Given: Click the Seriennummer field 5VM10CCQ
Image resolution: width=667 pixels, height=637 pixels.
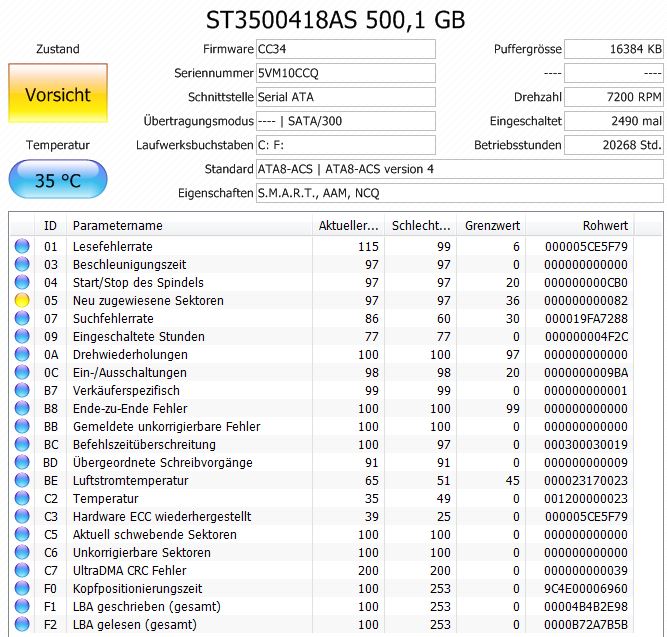Looking at the screenshot, I should [345, 73].
